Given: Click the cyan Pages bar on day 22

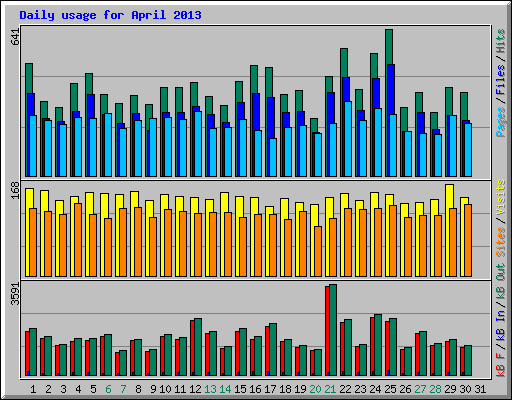Looking at the screenshot, I should 348,139.
